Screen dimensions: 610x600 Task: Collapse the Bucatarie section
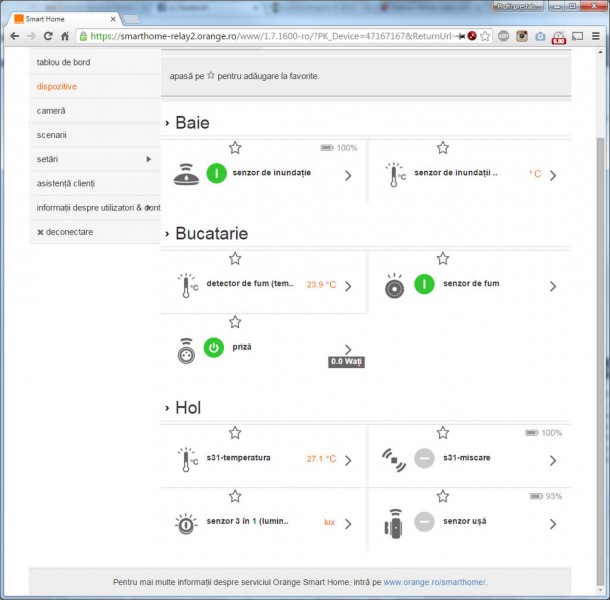(x=167, y=234)
